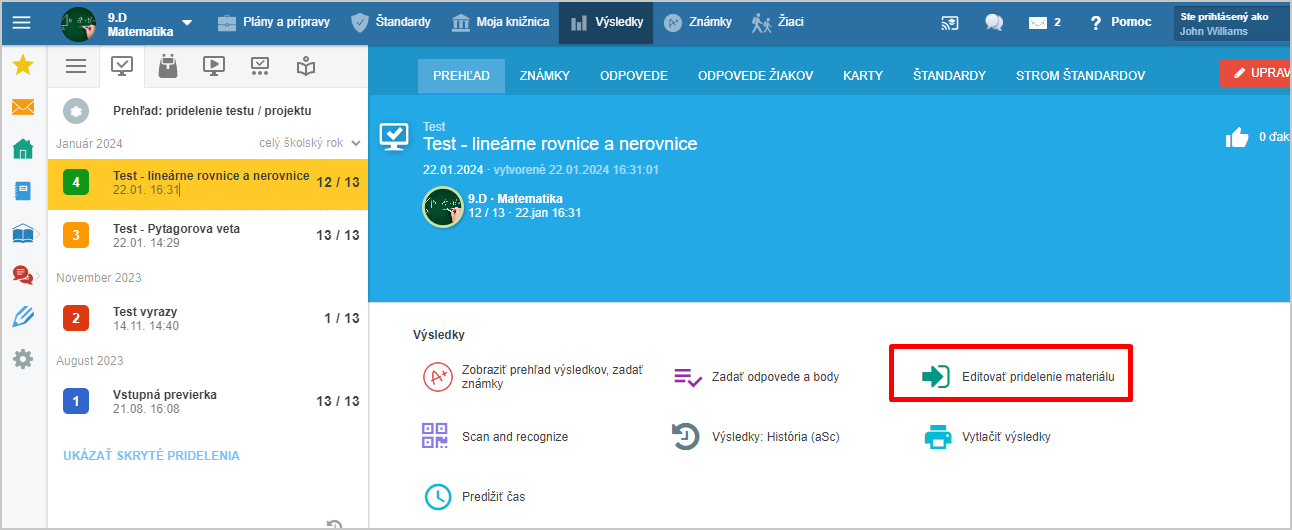Select the Vstupná previerka row

(208, 401)
